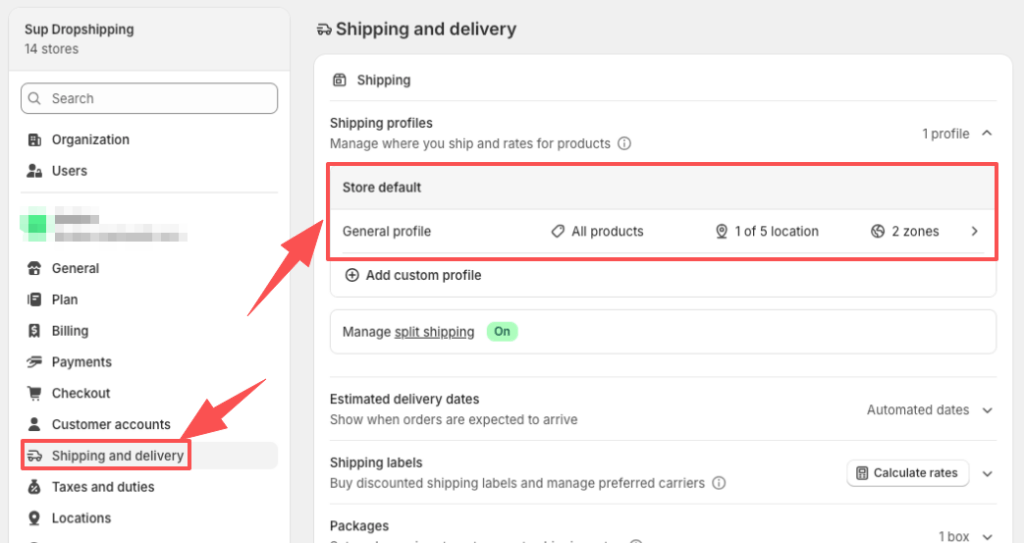Collapse the Shipping profiles section chevron
This screenshot has width=1024, height=543.
pos(987,133)
